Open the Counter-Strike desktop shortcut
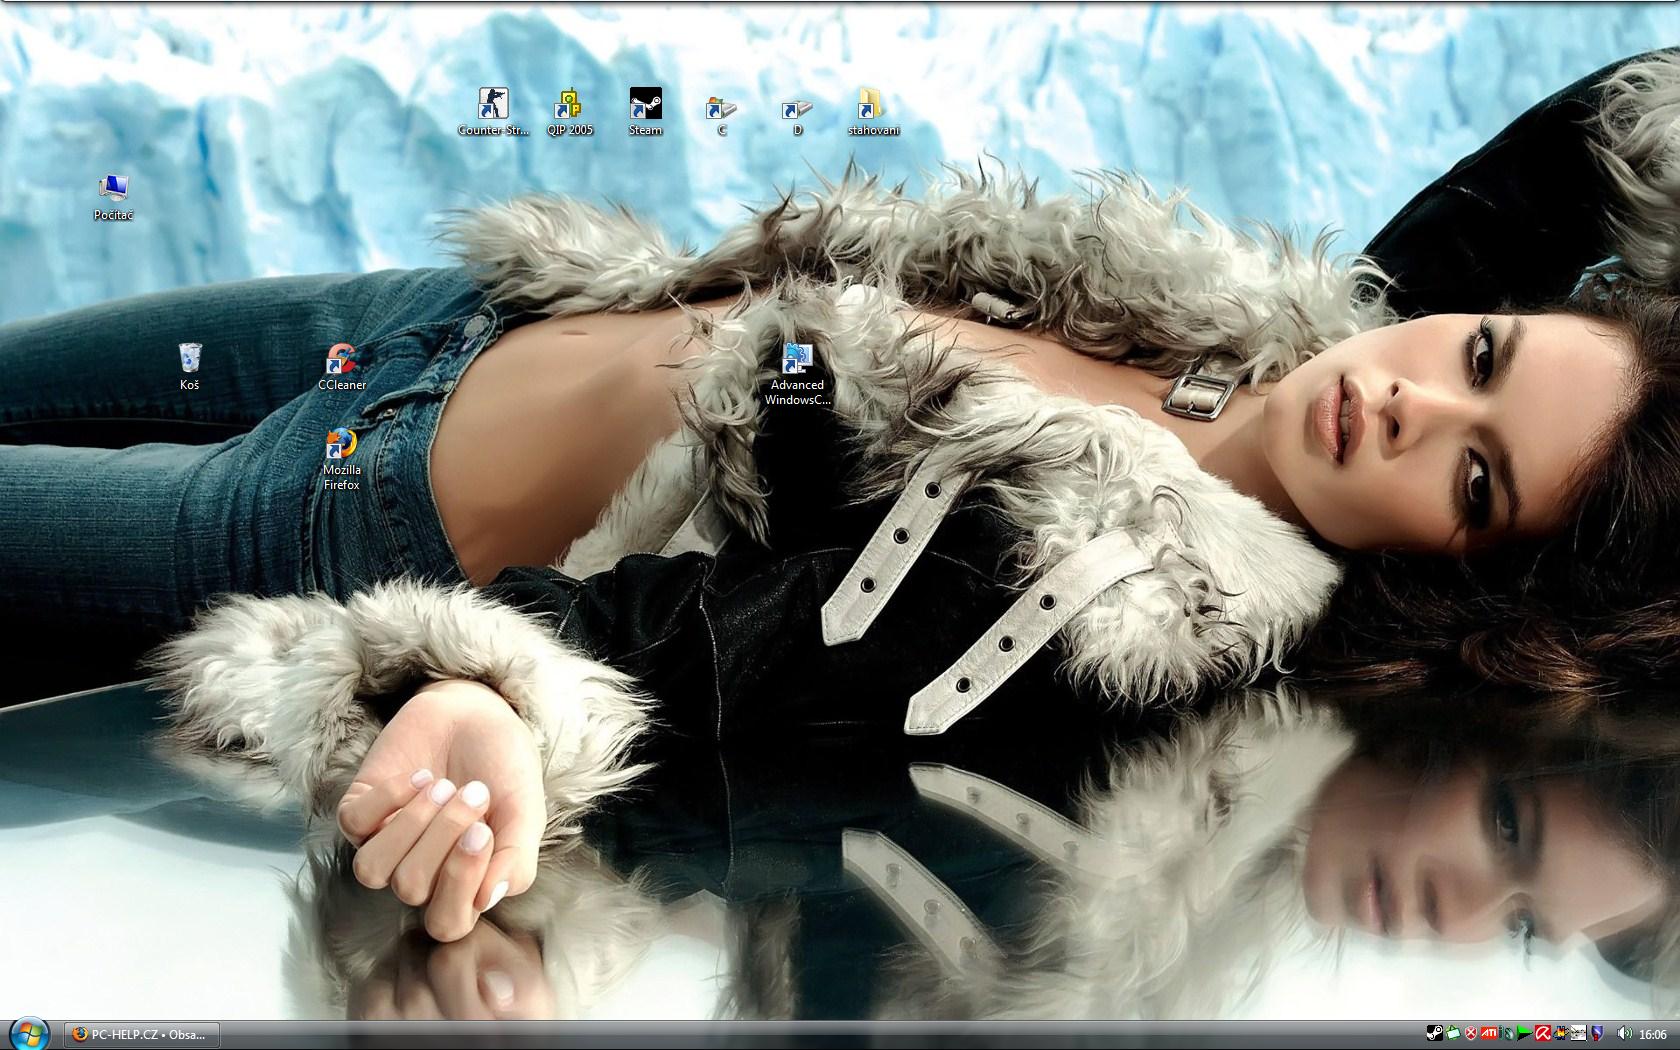 (x=492, y=104)
